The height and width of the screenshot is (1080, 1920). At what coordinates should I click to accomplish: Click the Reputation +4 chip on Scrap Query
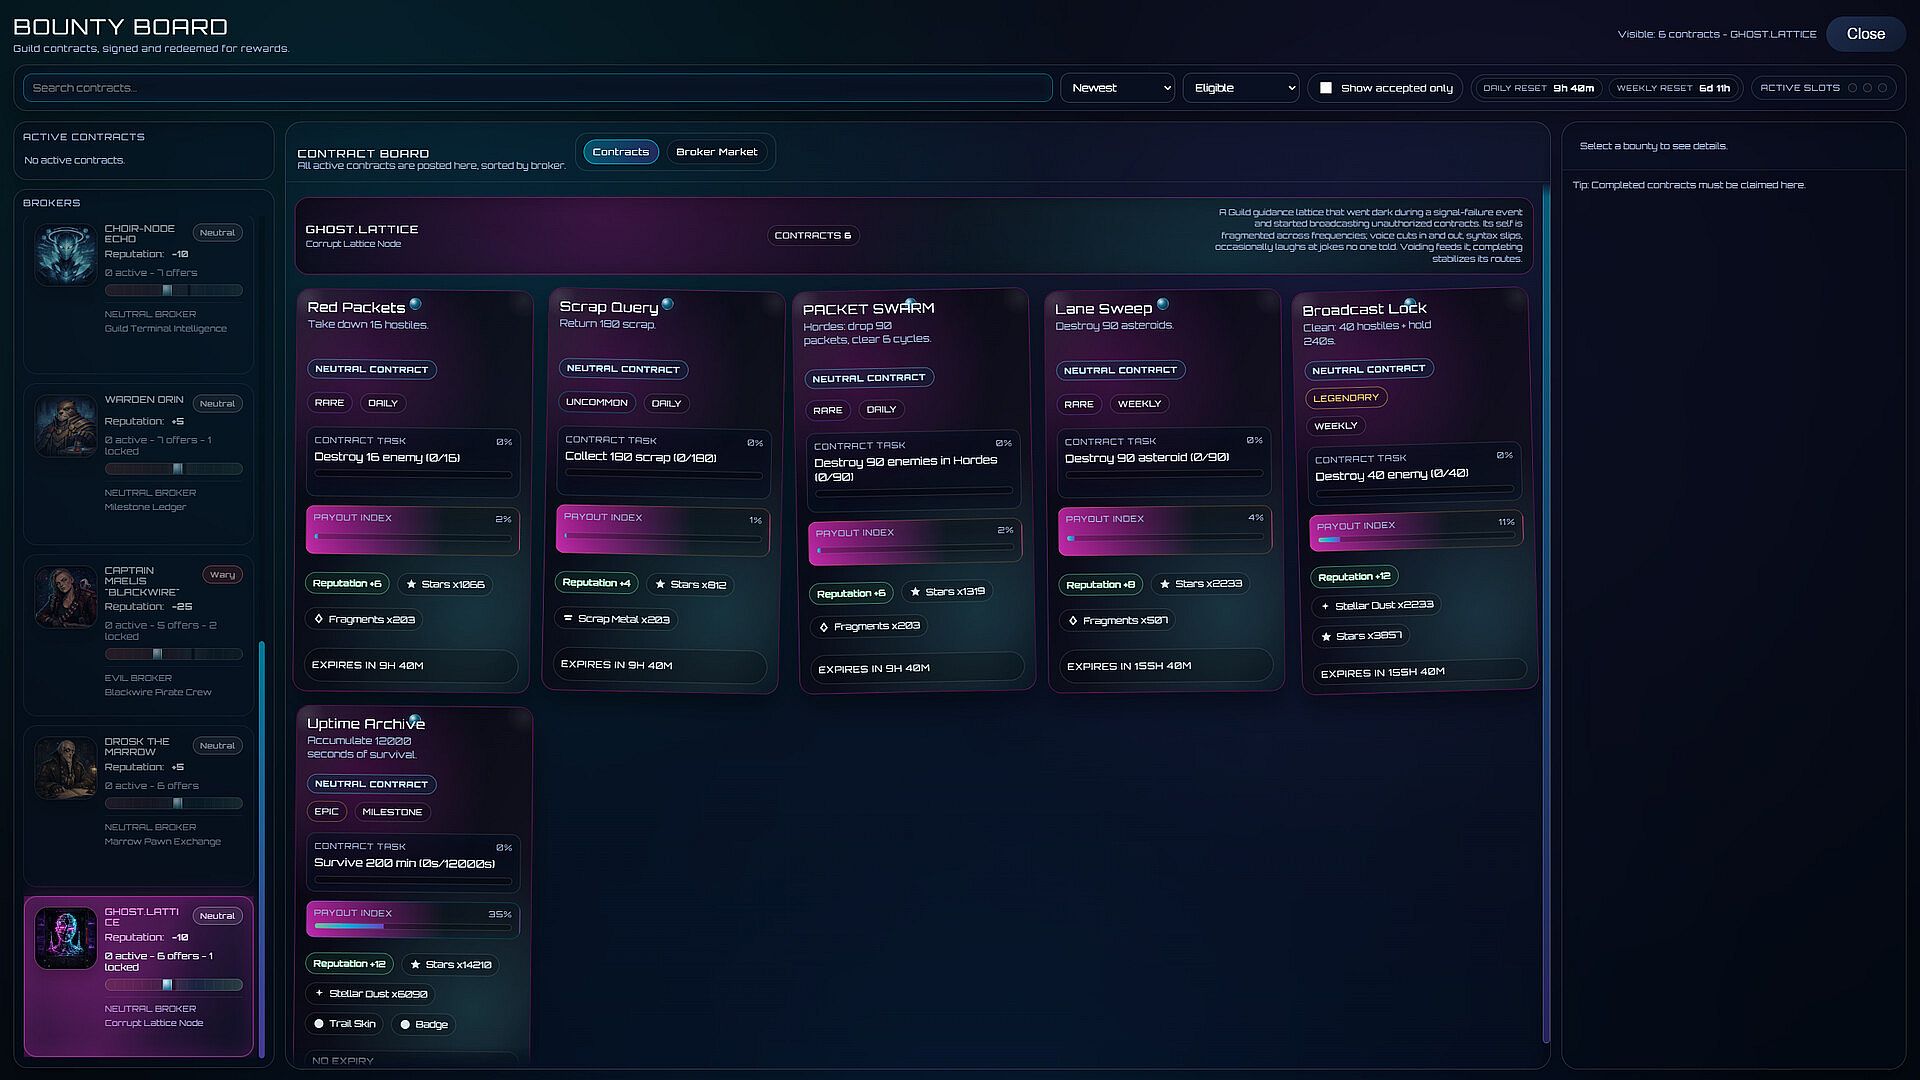pos(596,583)
